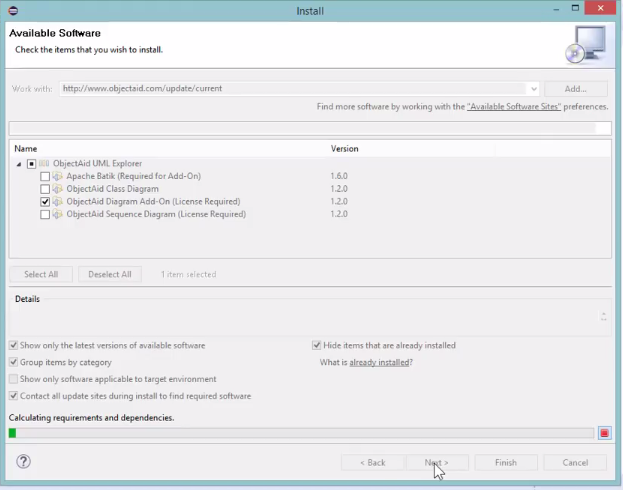Click the Deselect All button
623x490 pixels.
tap(110, 274)
